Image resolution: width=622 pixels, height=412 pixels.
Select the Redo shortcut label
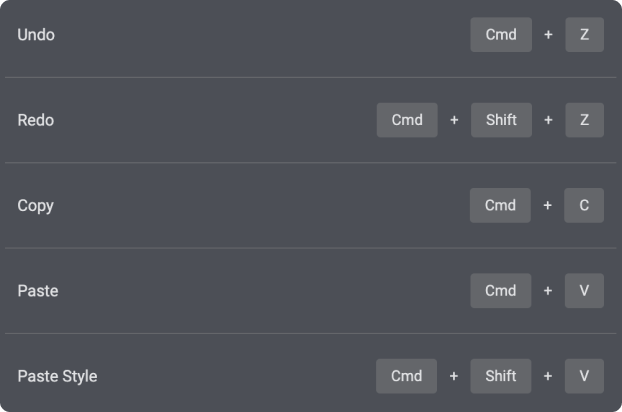tap(36, 120)
